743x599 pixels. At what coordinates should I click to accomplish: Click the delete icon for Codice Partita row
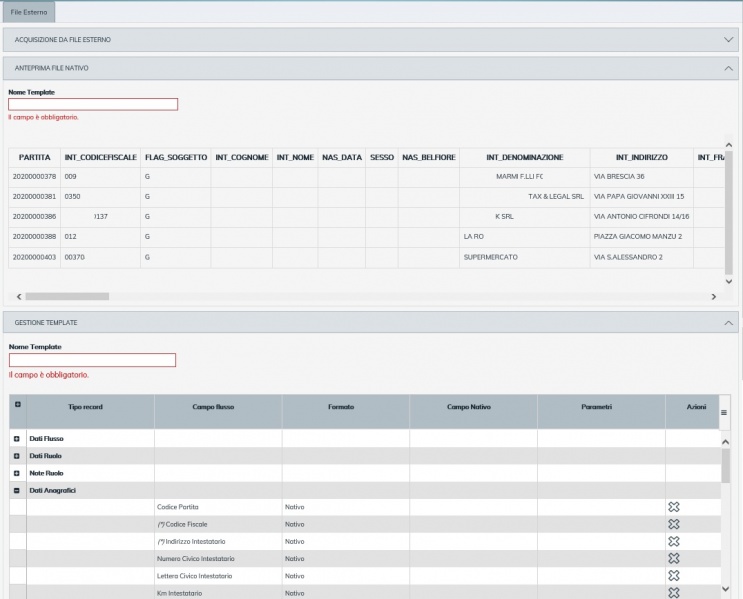673,507
